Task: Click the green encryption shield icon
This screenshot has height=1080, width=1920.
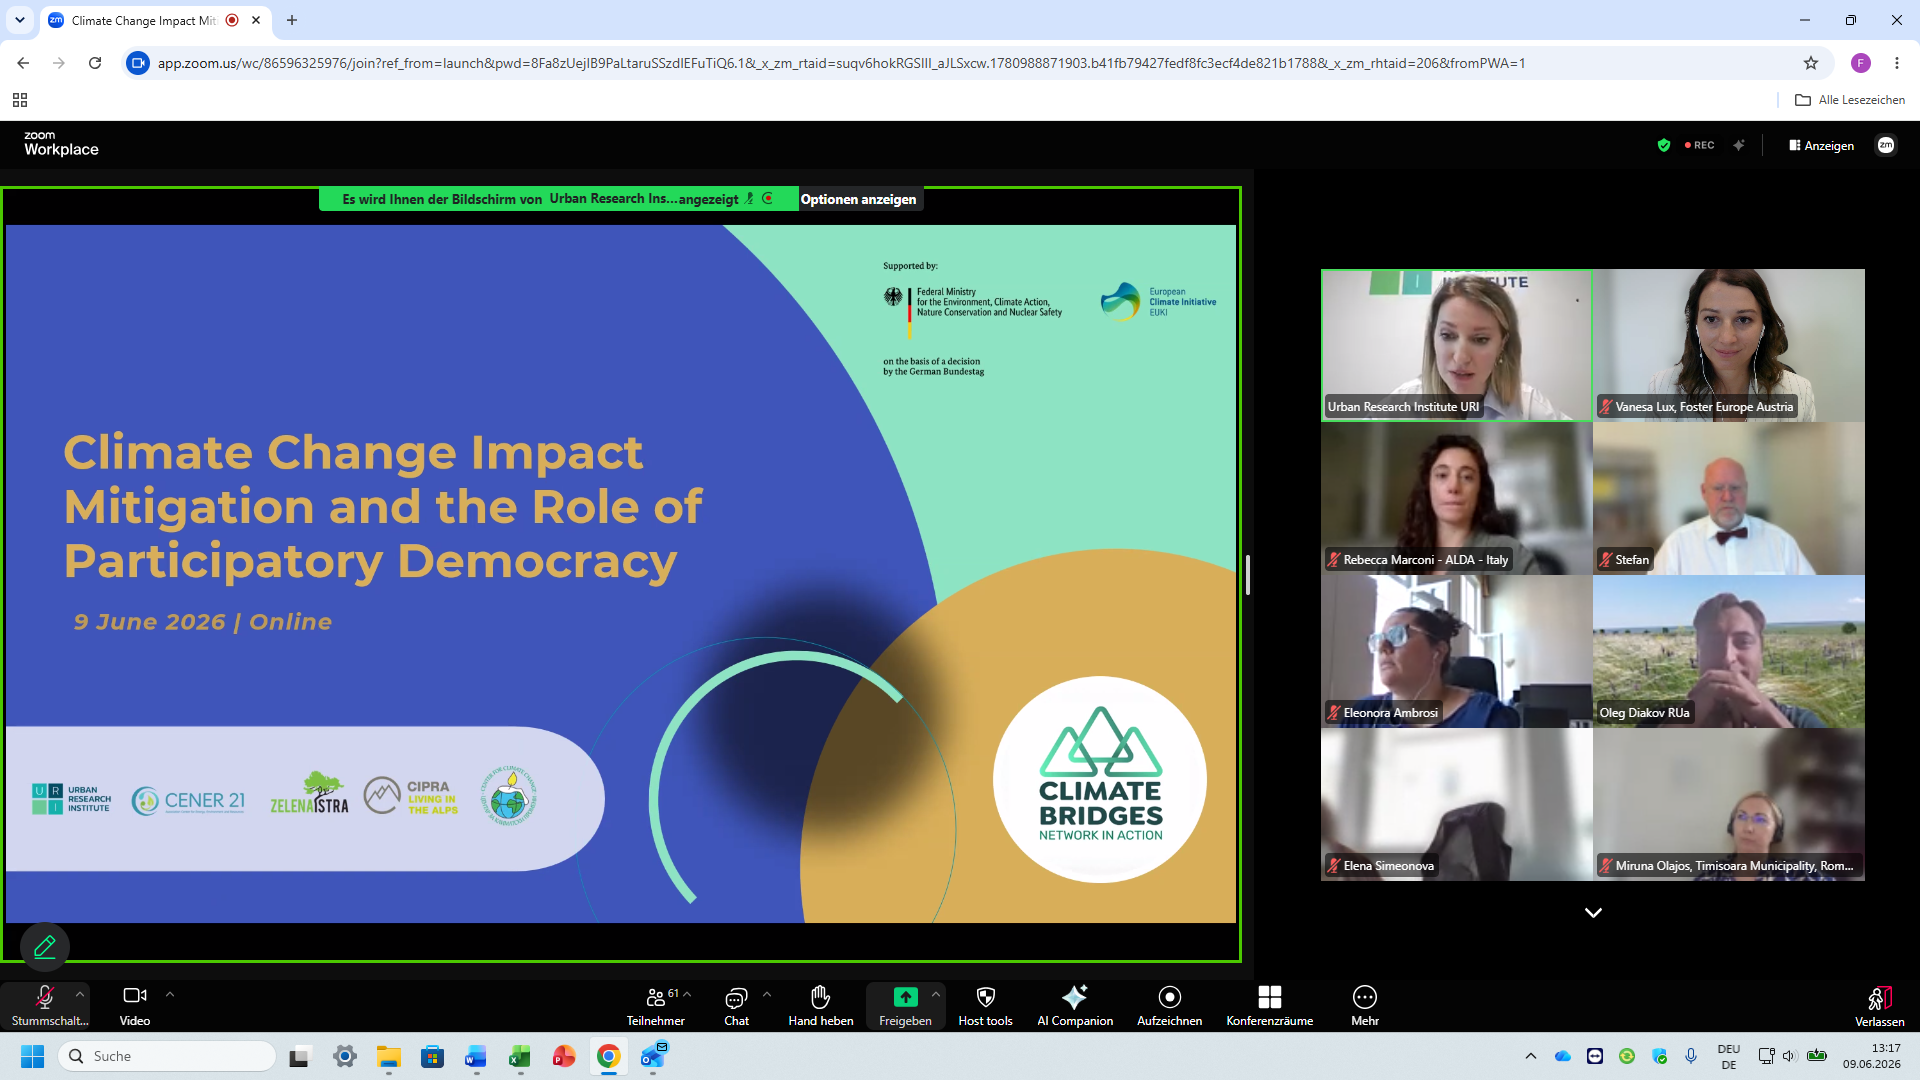Action: pyautogui.click(x=1664, y=145)
